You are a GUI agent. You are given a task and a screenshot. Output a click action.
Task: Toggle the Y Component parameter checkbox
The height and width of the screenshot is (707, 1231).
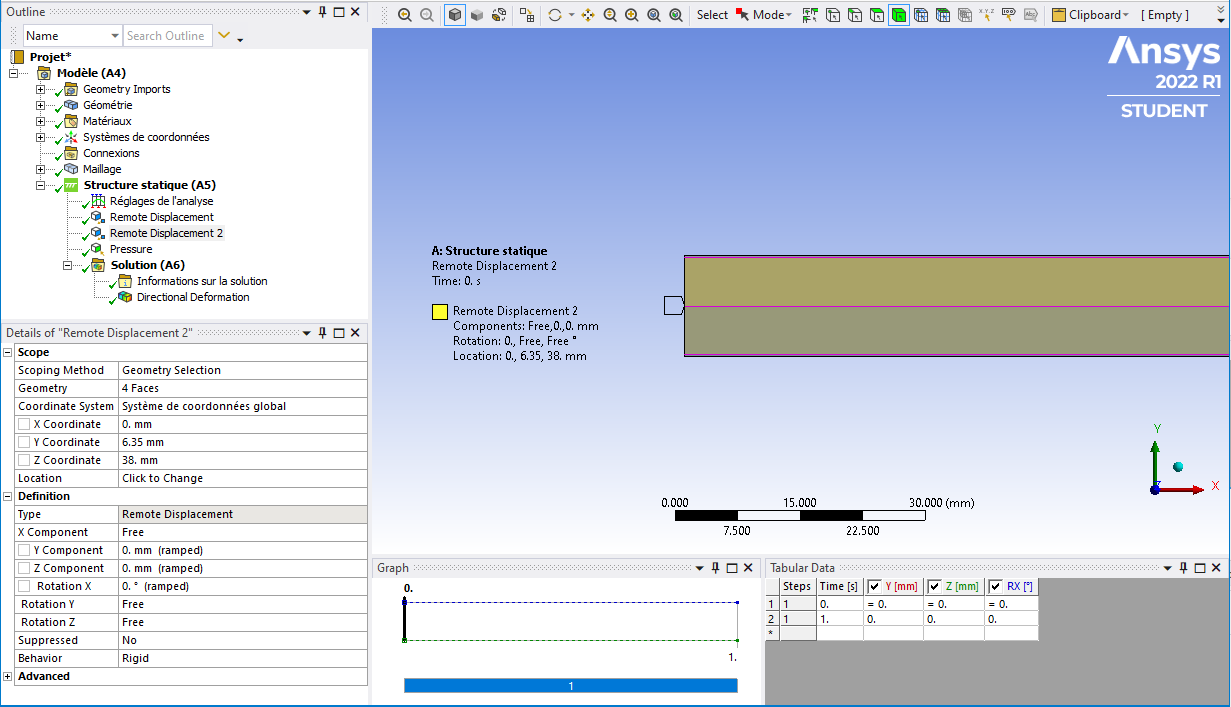coord(24,550)
